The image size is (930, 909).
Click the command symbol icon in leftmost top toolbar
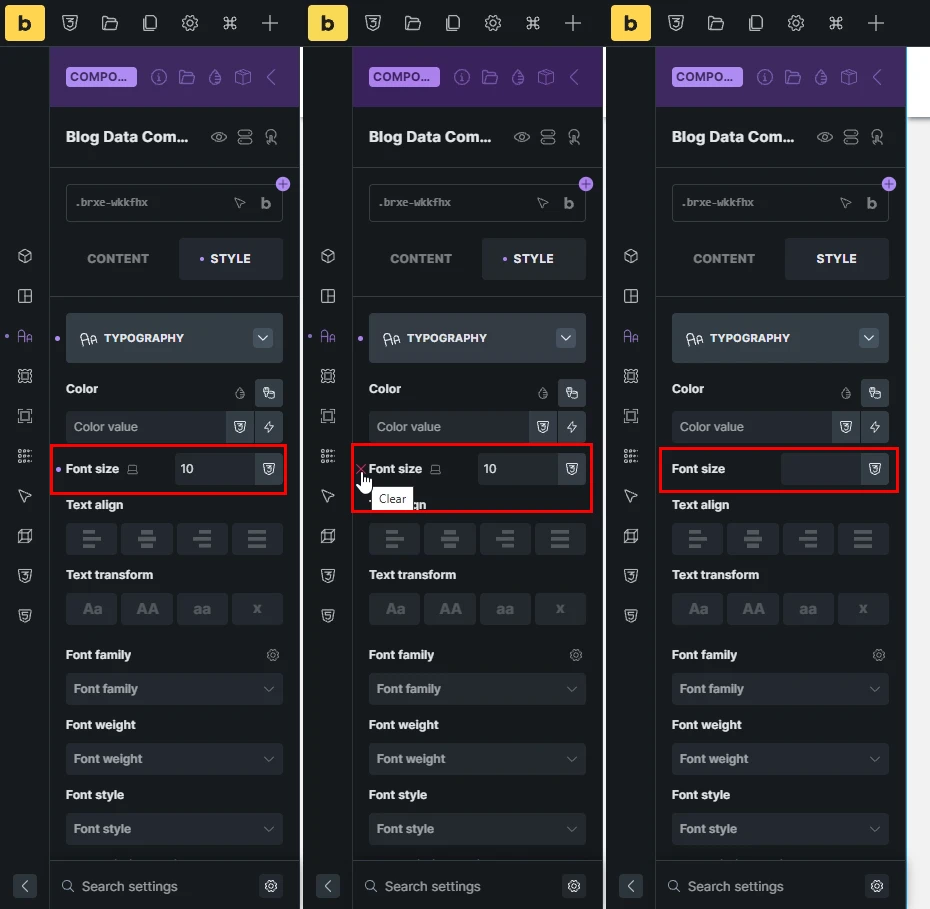(x=230, y=23)
